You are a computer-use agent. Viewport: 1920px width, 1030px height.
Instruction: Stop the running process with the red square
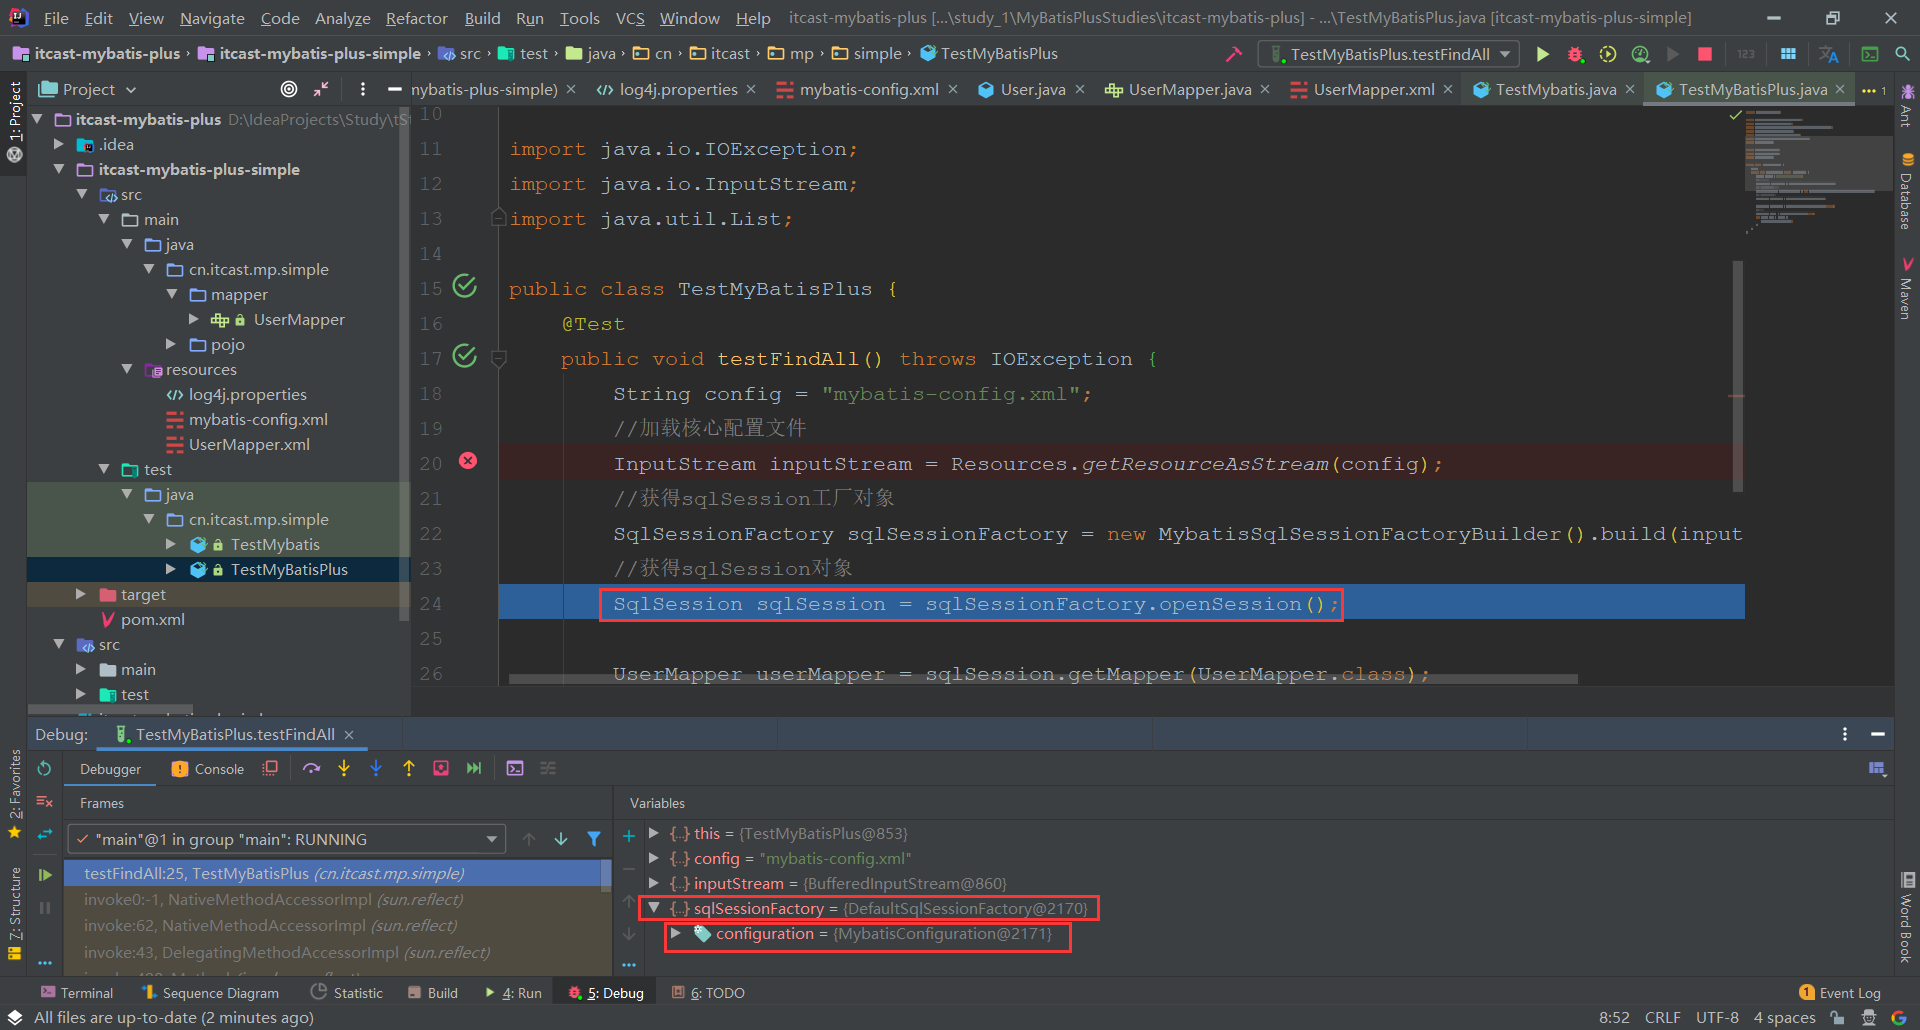(1705, 54)
